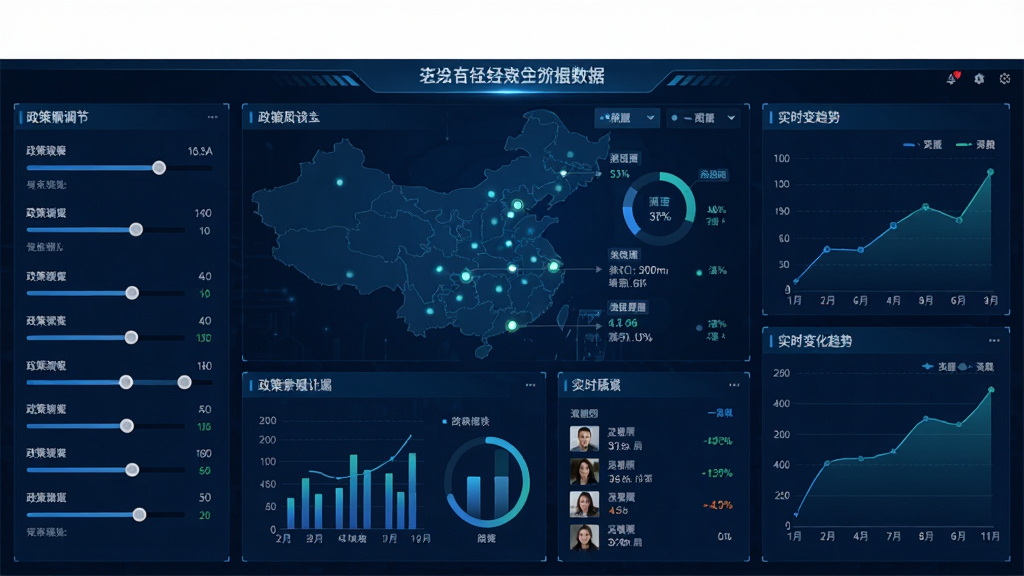The height and width of the screenshot is (576, 1024).
Task: Click the glowing marker on the south coast of the map
Action: (x=512, y=325)
